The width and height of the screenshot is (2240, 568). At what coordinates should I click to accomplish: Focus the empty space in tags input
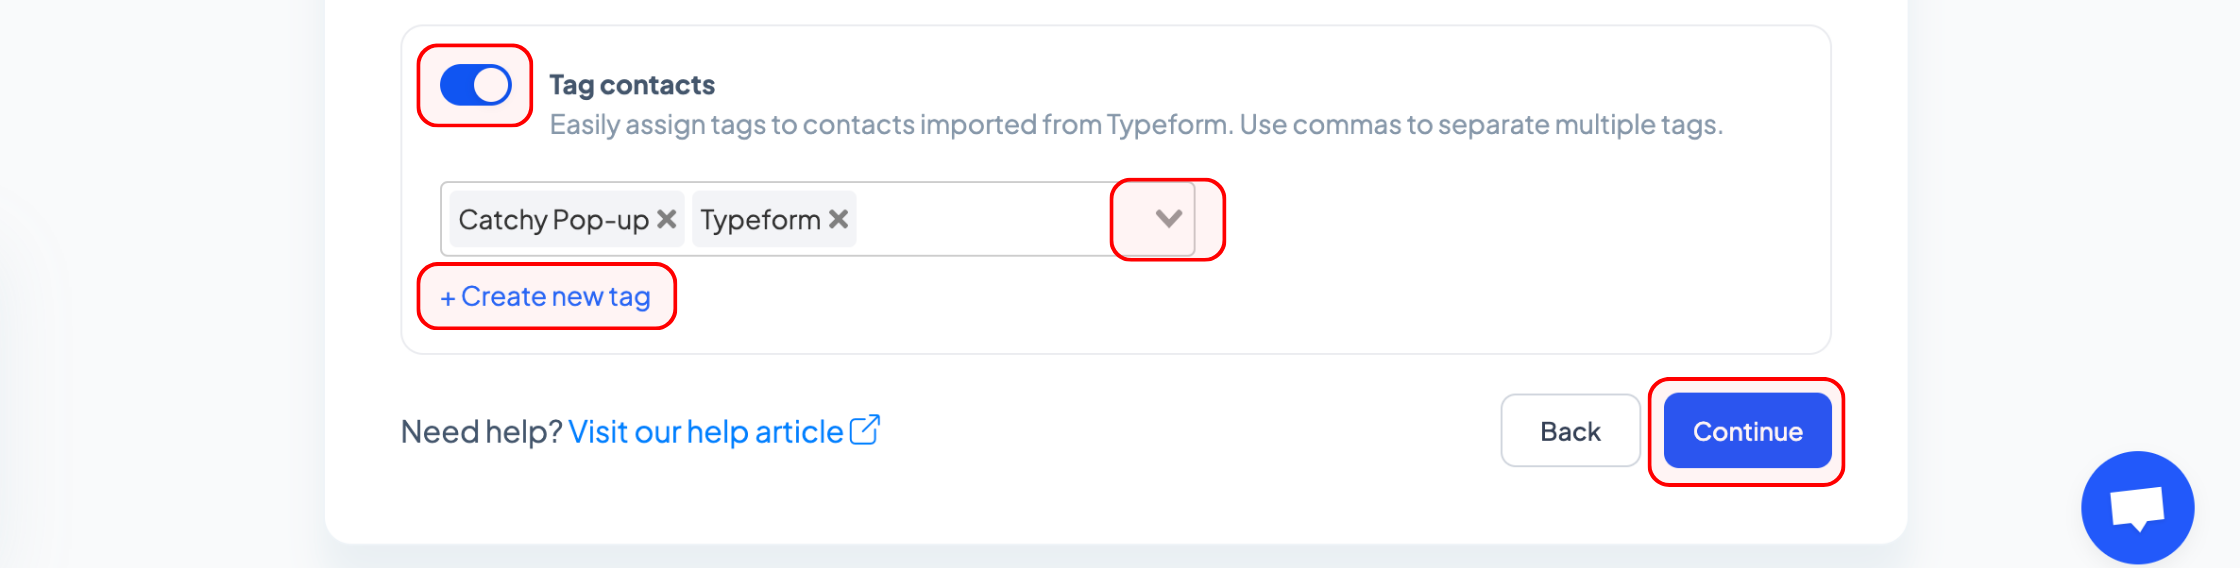(985, 219)
